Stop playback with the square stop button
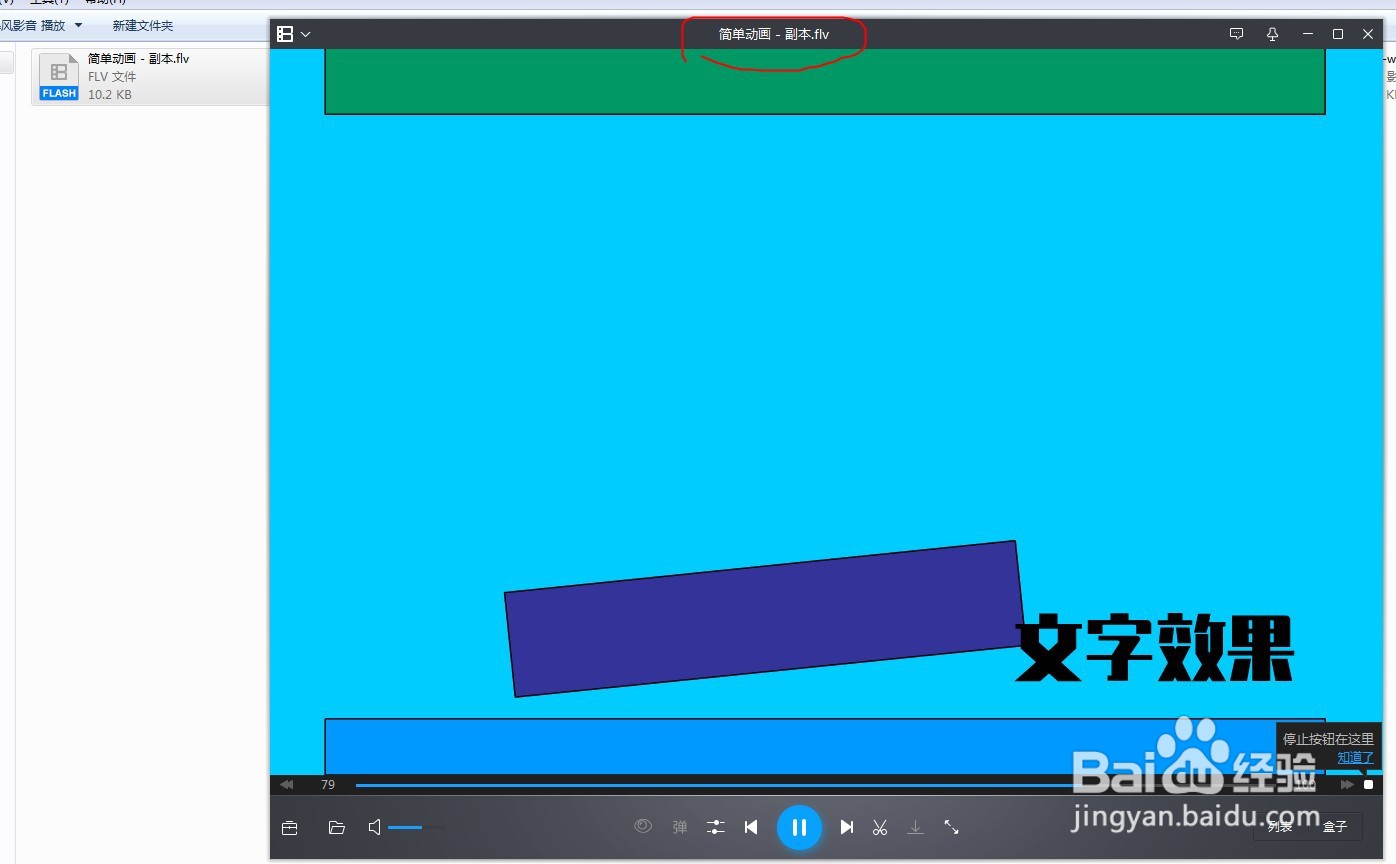Viewport: 1396px width, 864px height. coord(1369,785)
